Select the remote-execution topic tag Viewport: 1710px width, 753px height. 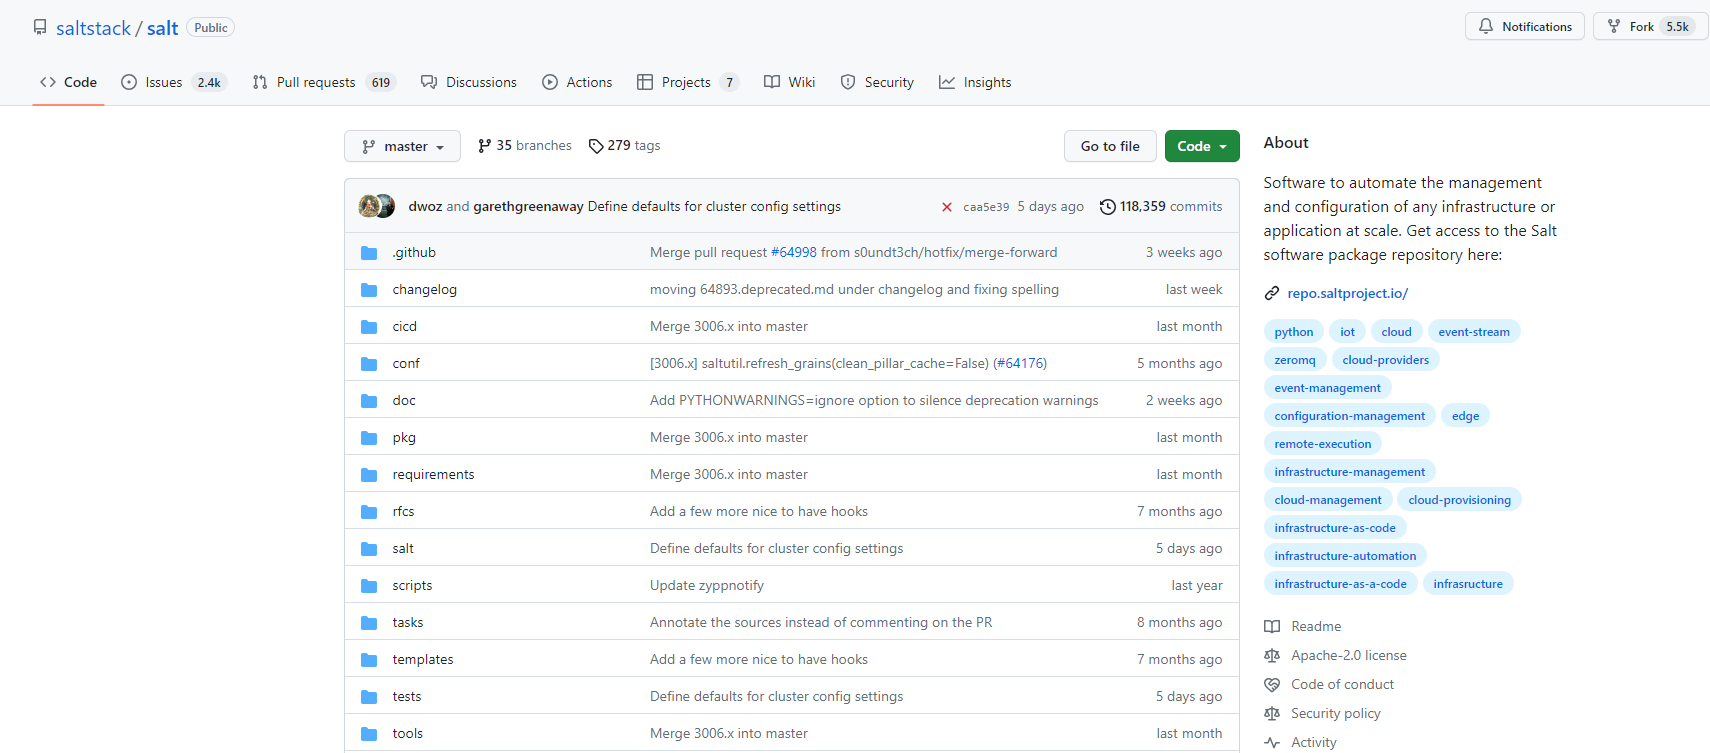click(1323, 444)
